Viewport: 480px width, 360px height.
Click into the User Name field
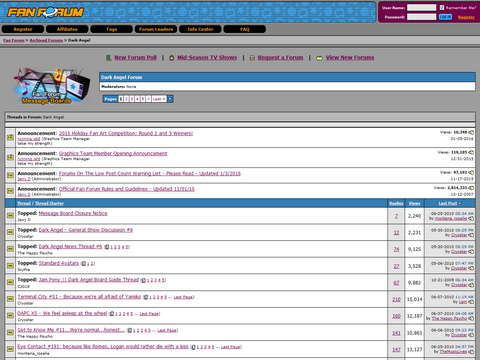click(421, 7)
